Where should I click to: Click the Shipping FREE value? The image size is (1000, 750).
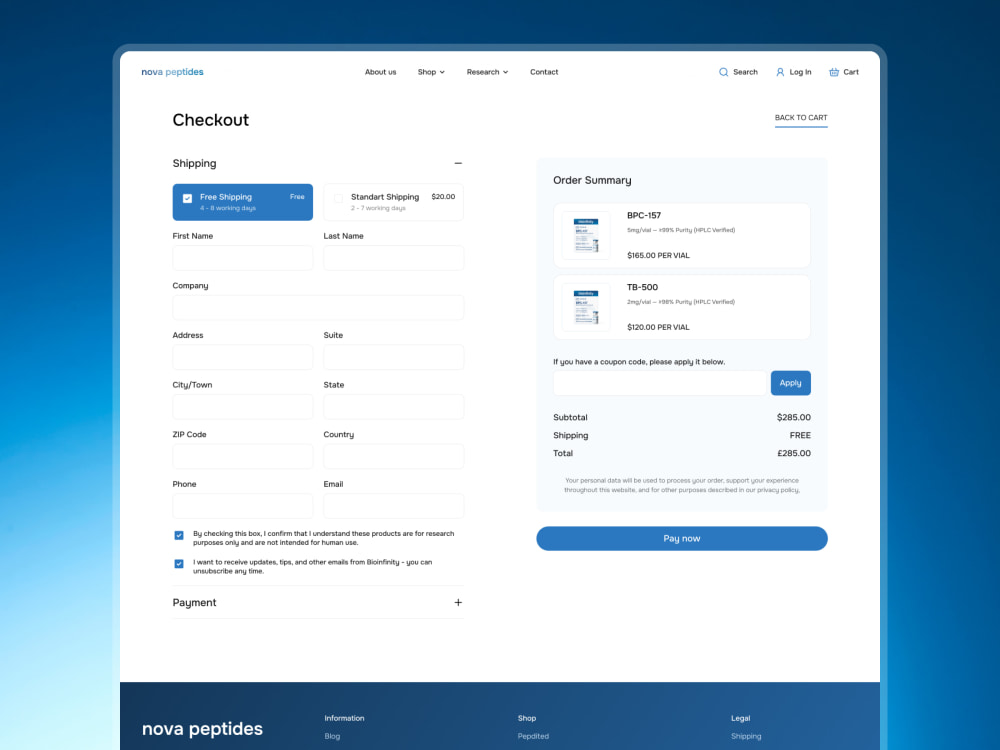point(800,436)
